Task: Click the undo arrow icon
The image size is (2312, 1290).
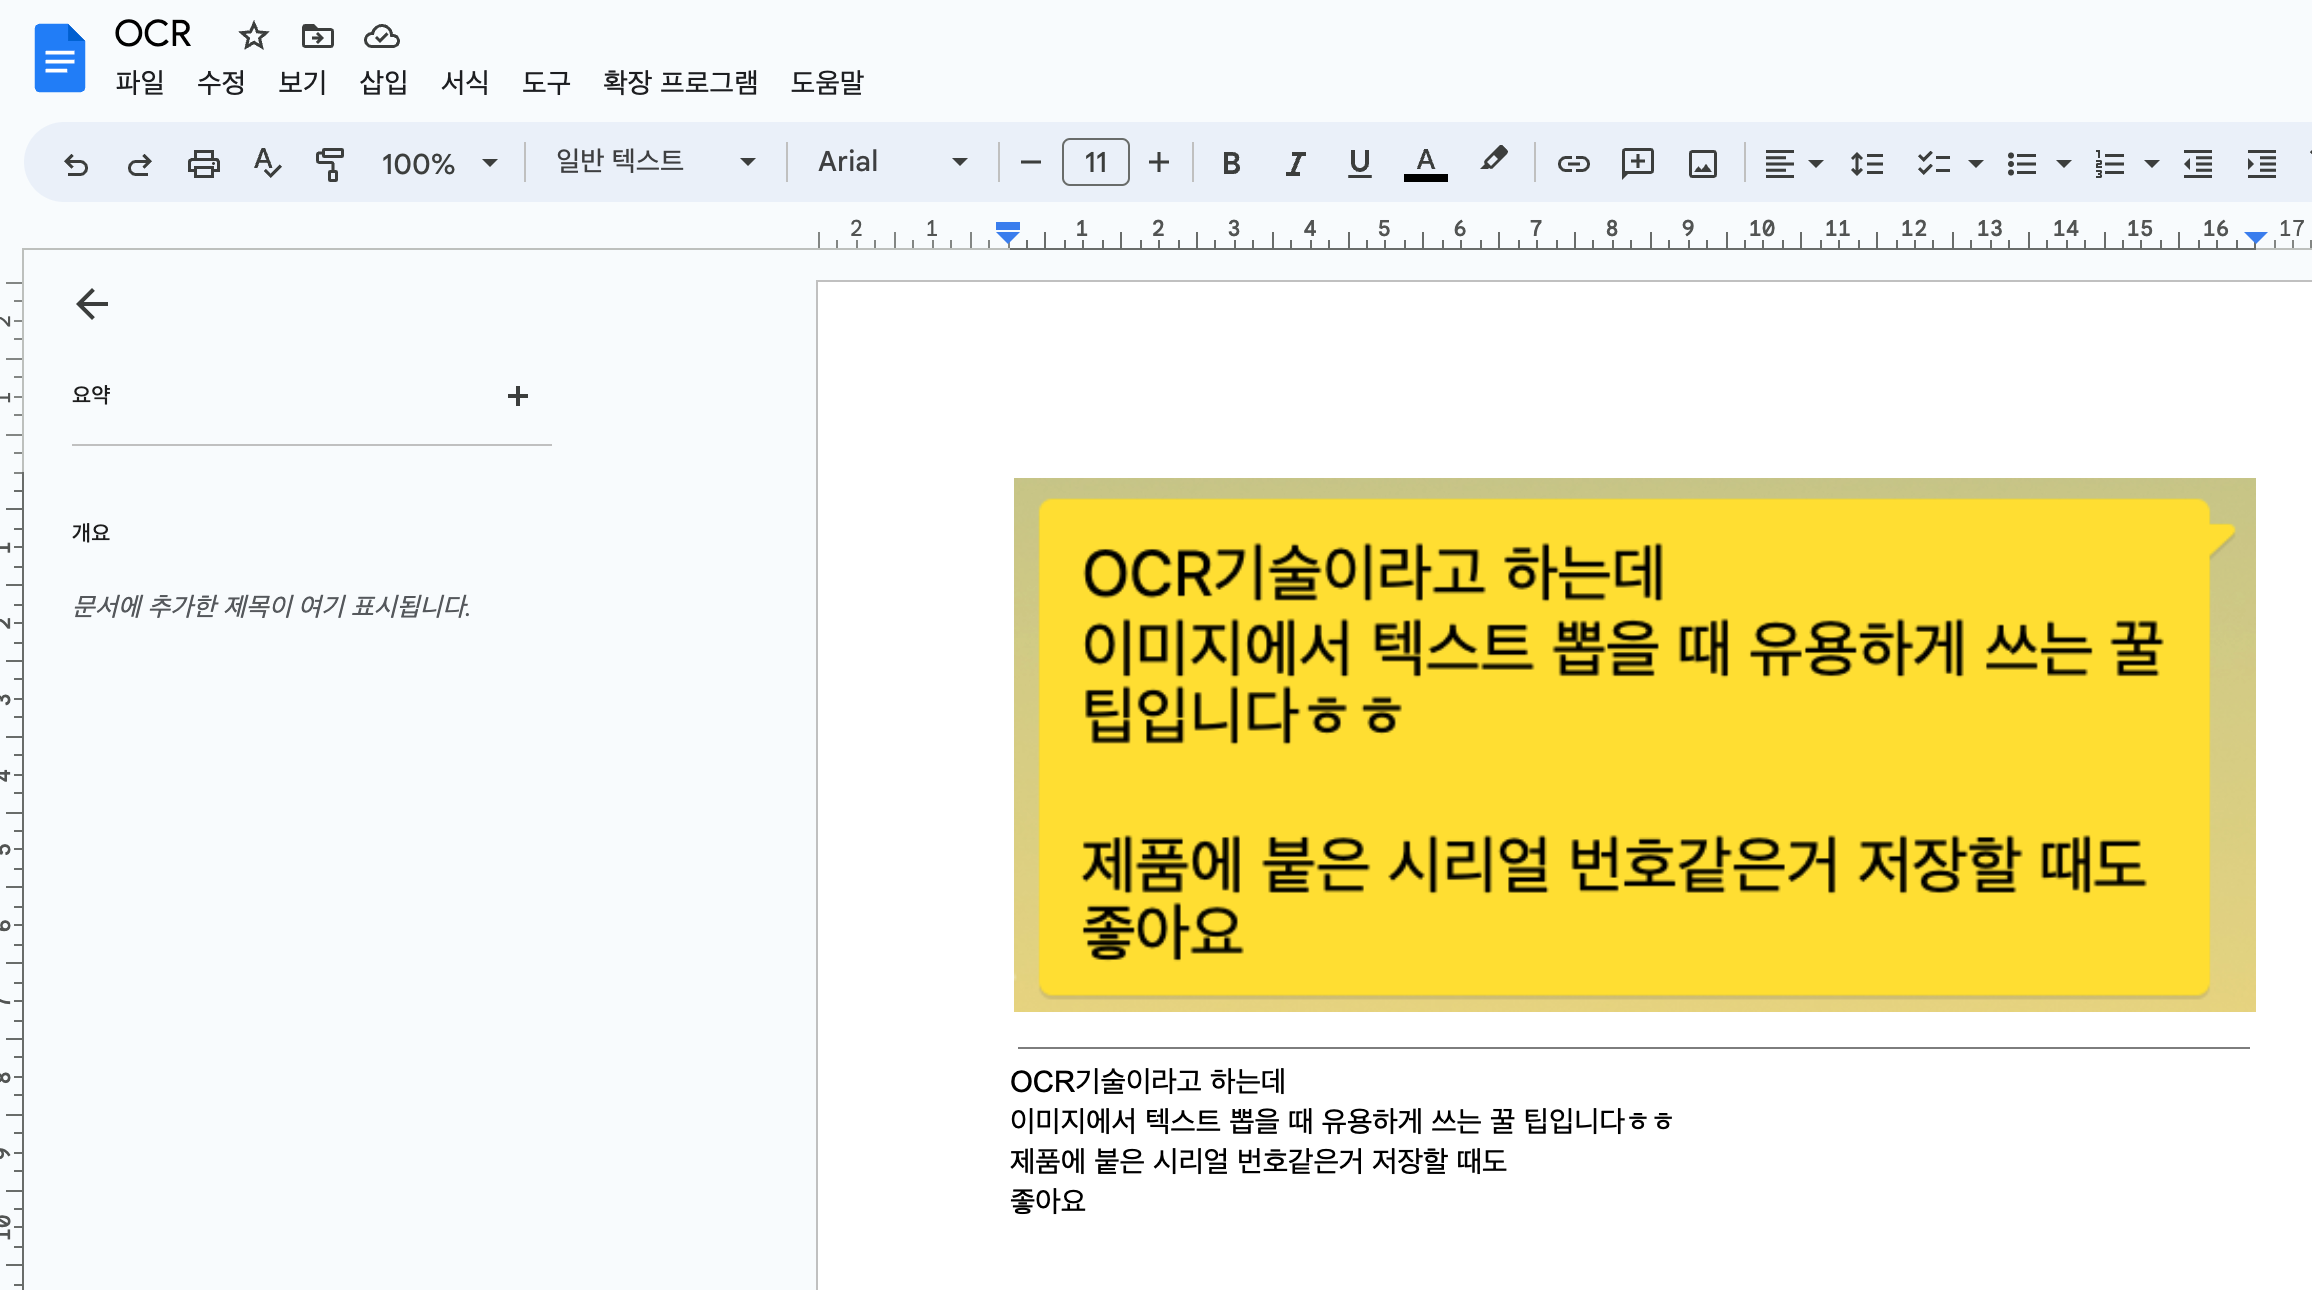Action: click(x=76, y=164)
